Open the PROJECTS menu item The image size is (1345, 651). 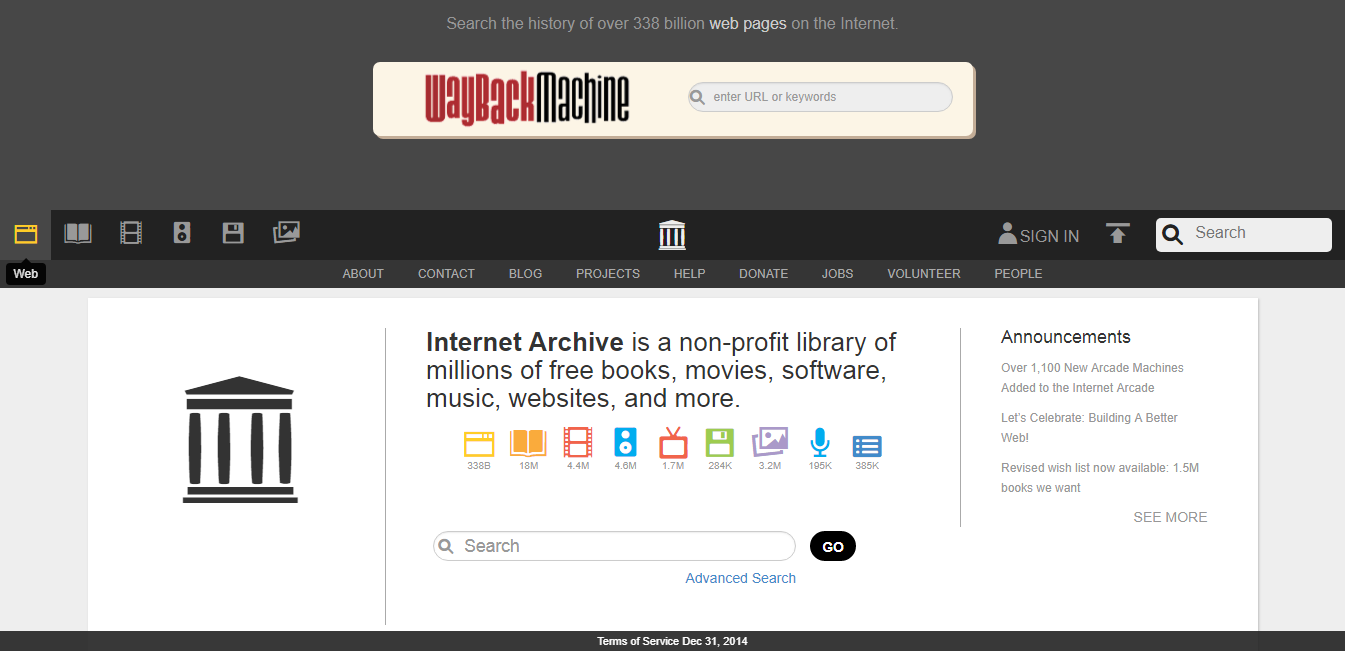coord(608,274)
